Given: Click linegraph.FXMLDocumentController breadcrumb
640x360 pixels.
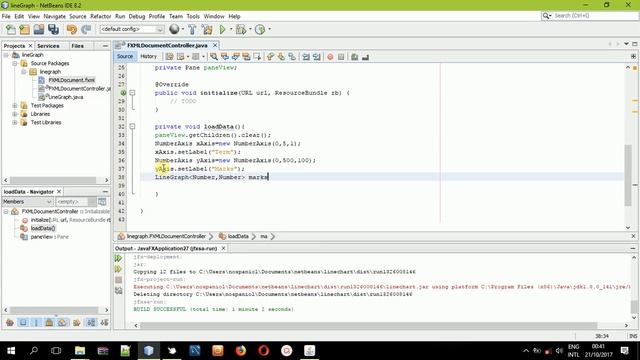Looking at the screenshot, I should point(166,236).
